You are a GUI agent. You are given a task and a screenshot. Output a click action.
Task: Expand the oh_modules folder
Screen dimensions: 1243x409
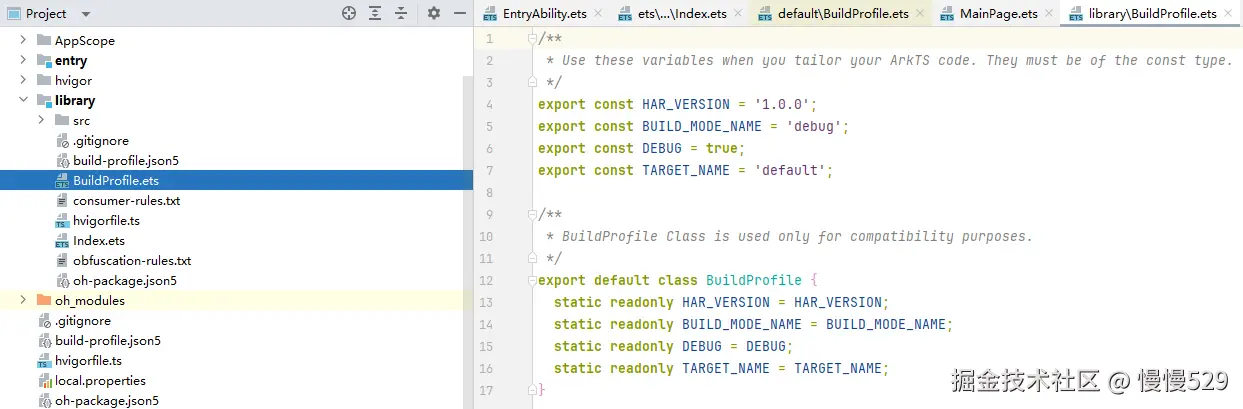point(23,301)
